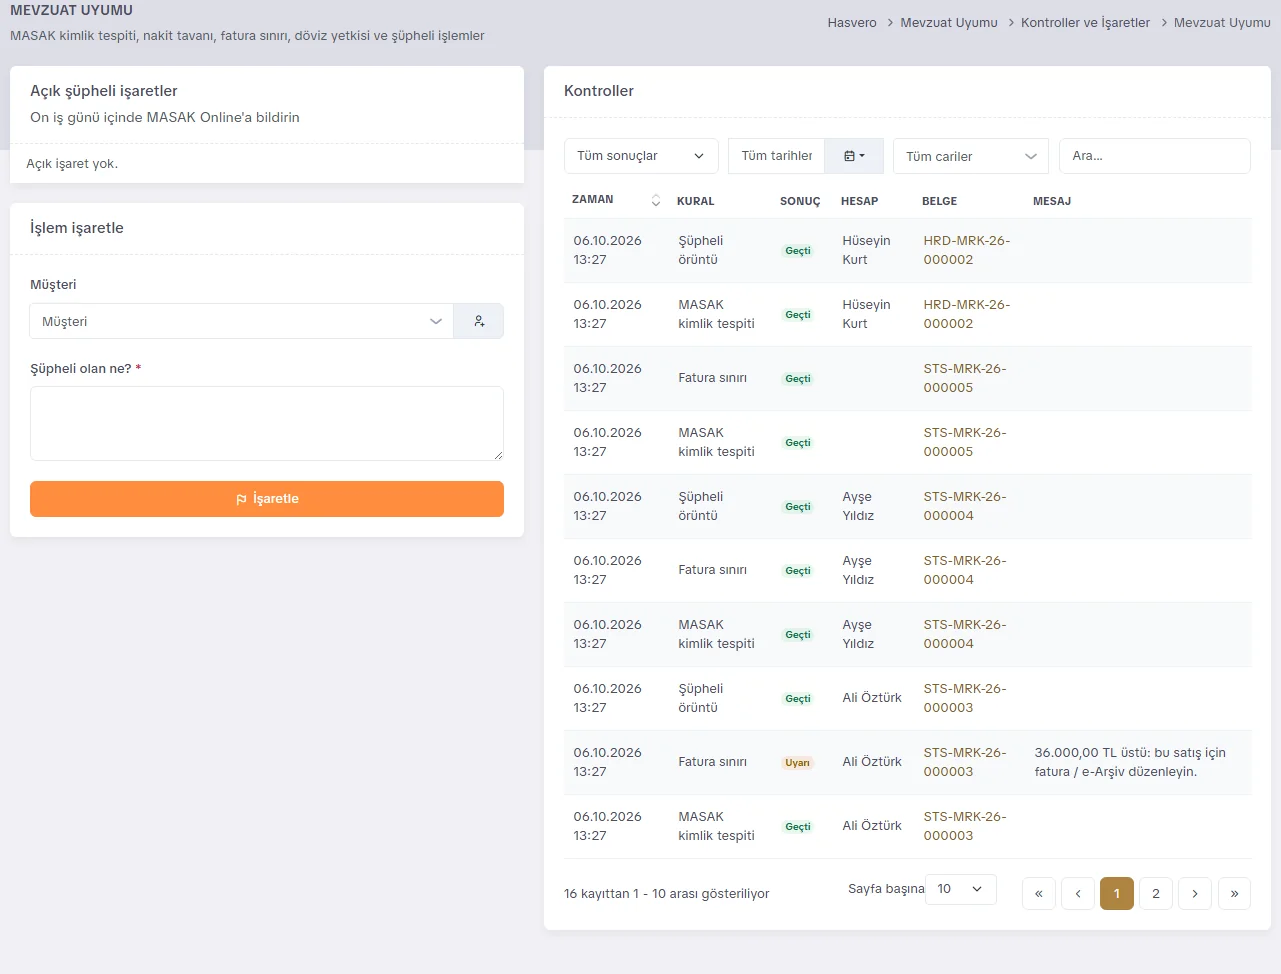Viewport: 1281px width, 974px height.
Task: Click the SONUÇ column header
Action: coord(800,201)
